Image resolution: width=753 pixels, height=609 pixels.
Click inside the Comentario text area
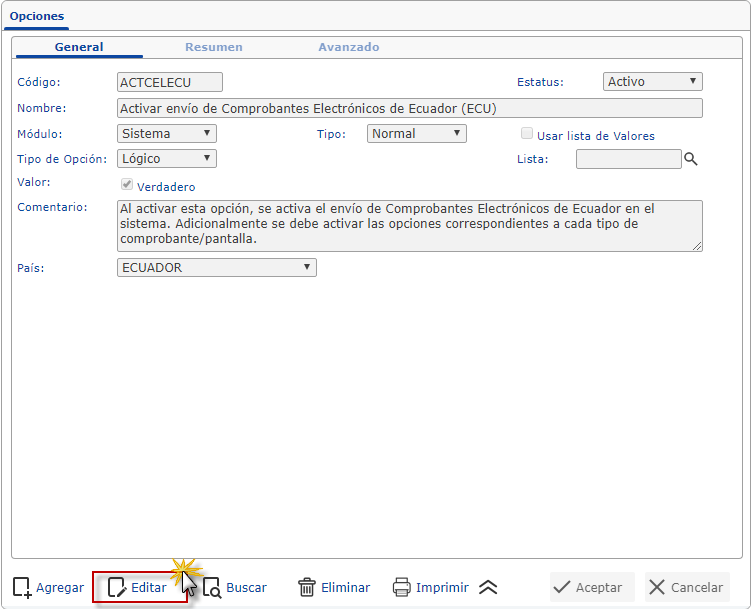pos(410,226)
